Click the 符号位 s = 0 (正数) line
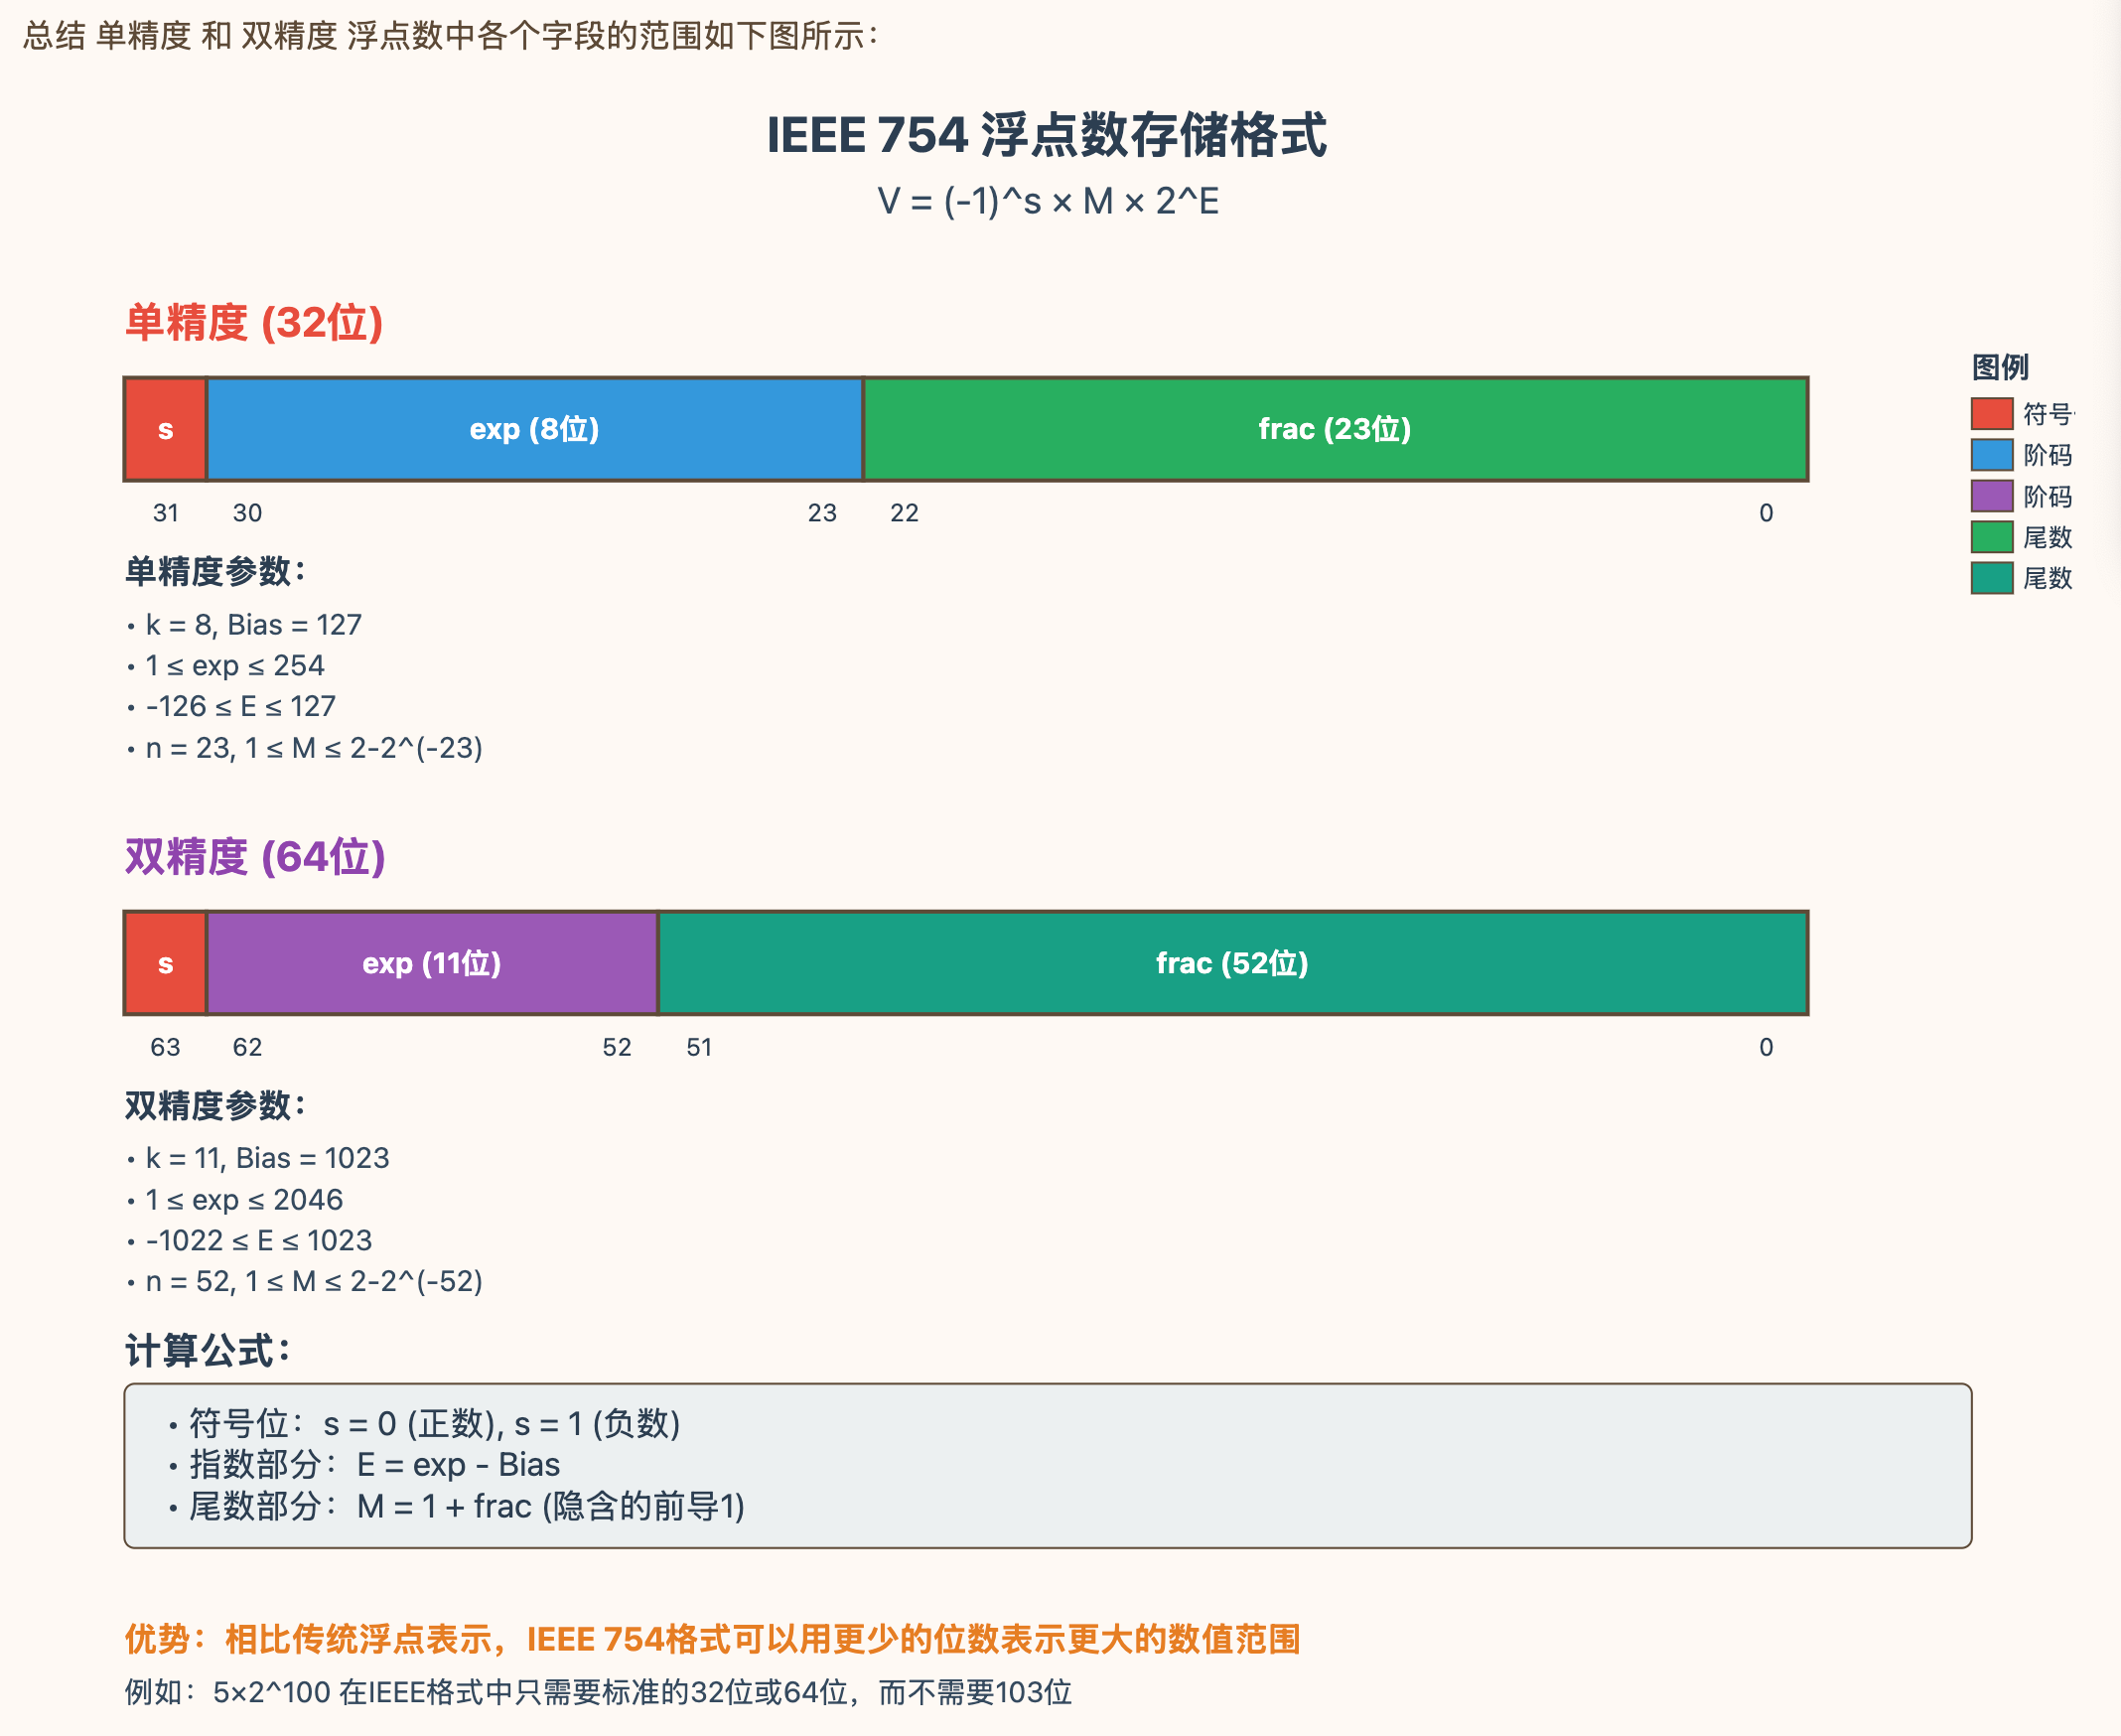The width and height of the screenshot is (2121, 1736). click(424, 1424)
